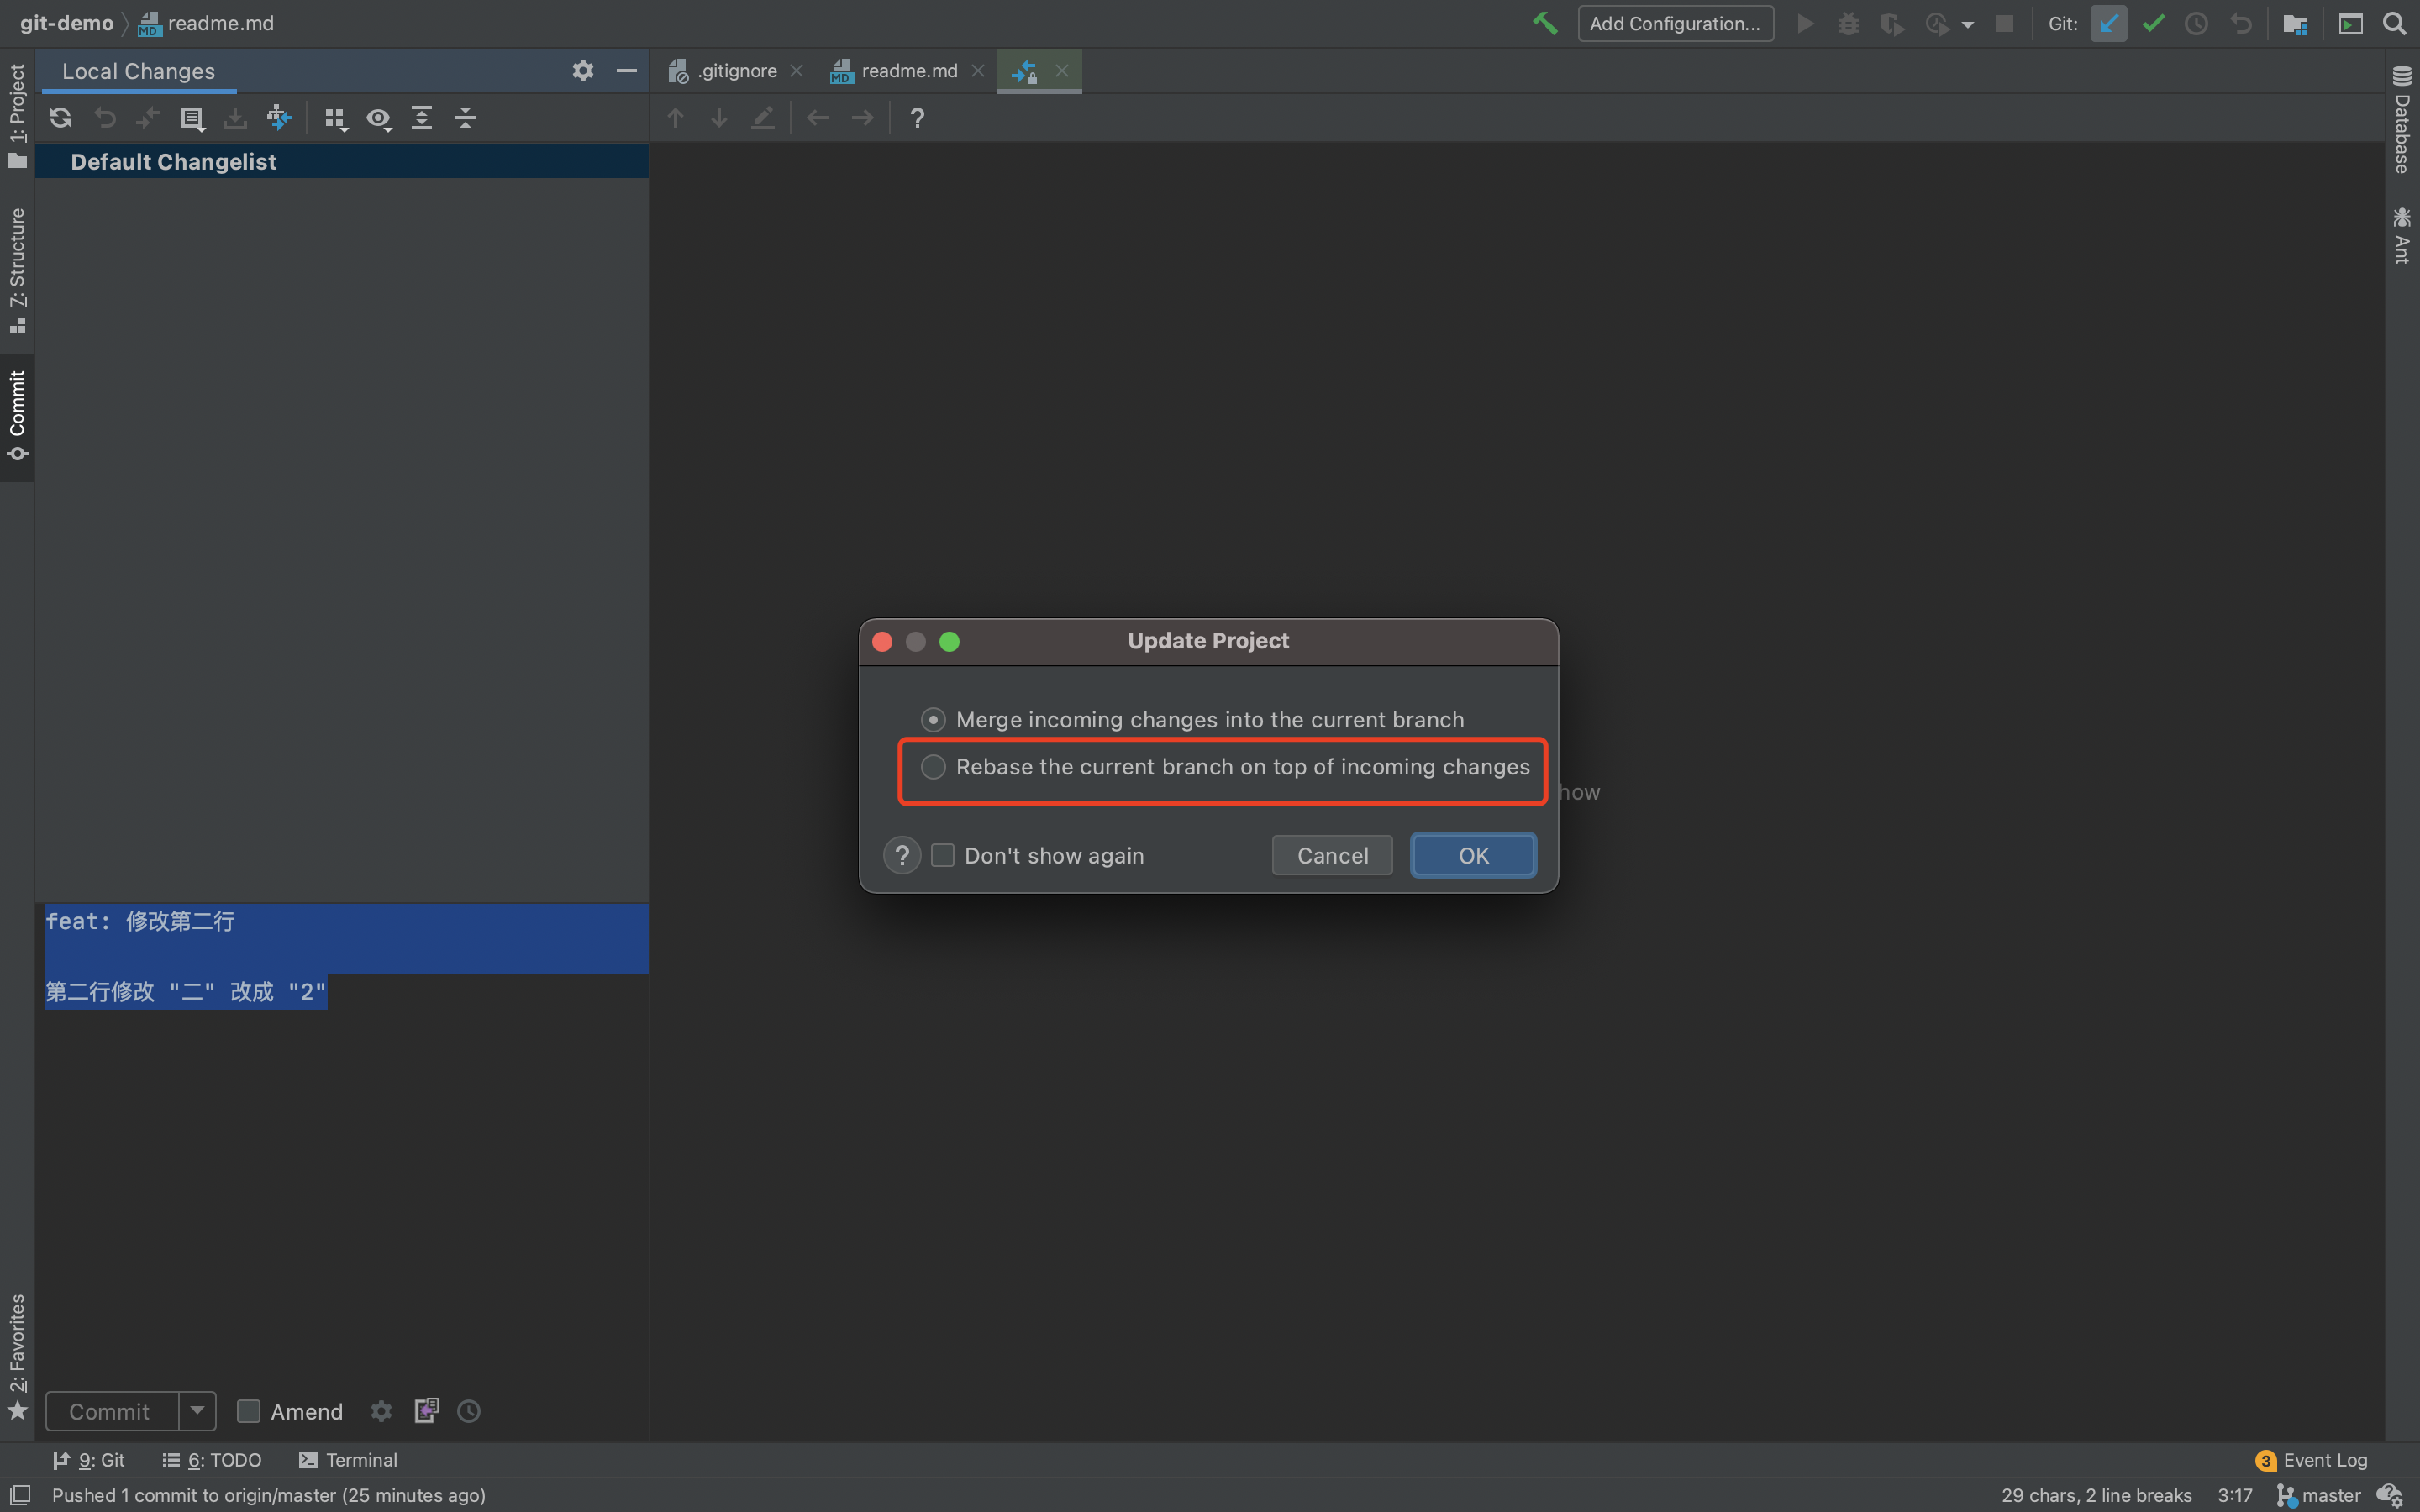2420x1512 pixels.
Task: Click the Expand All icon in changes toolbar
Action: pos(422,118)
